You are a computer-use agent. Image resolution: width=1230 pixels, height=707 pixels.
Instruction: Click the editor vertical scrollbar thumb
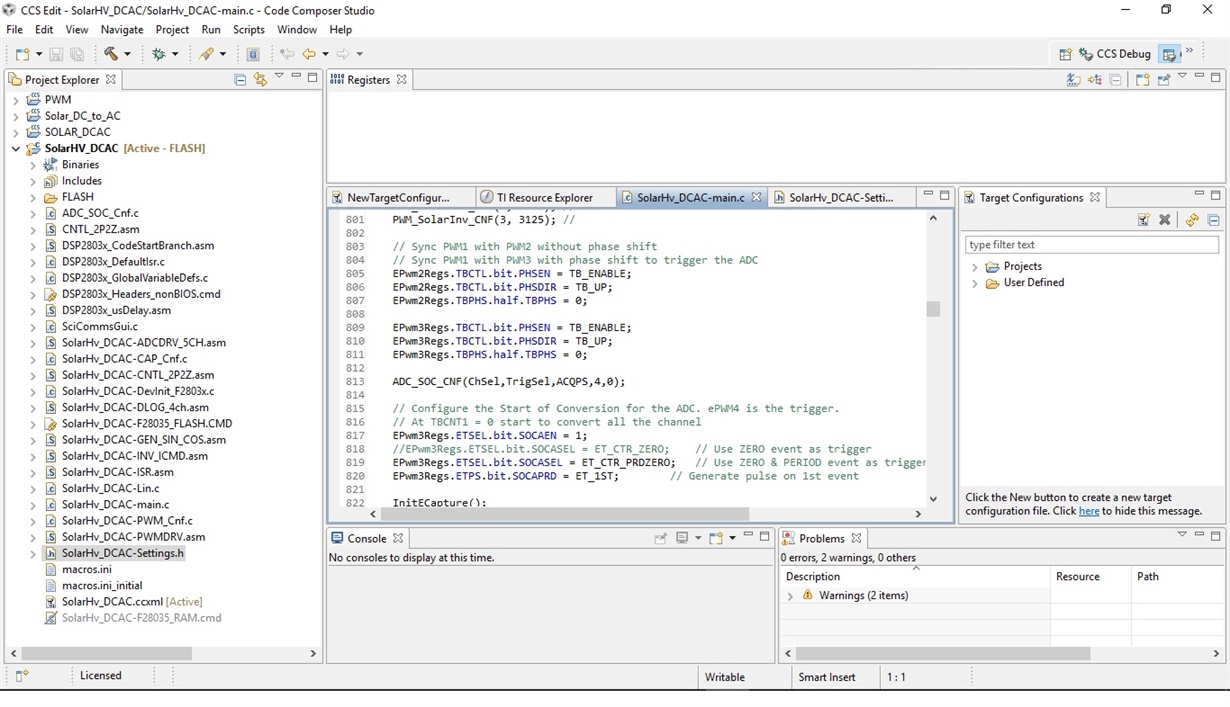click(x=933, y=309)
